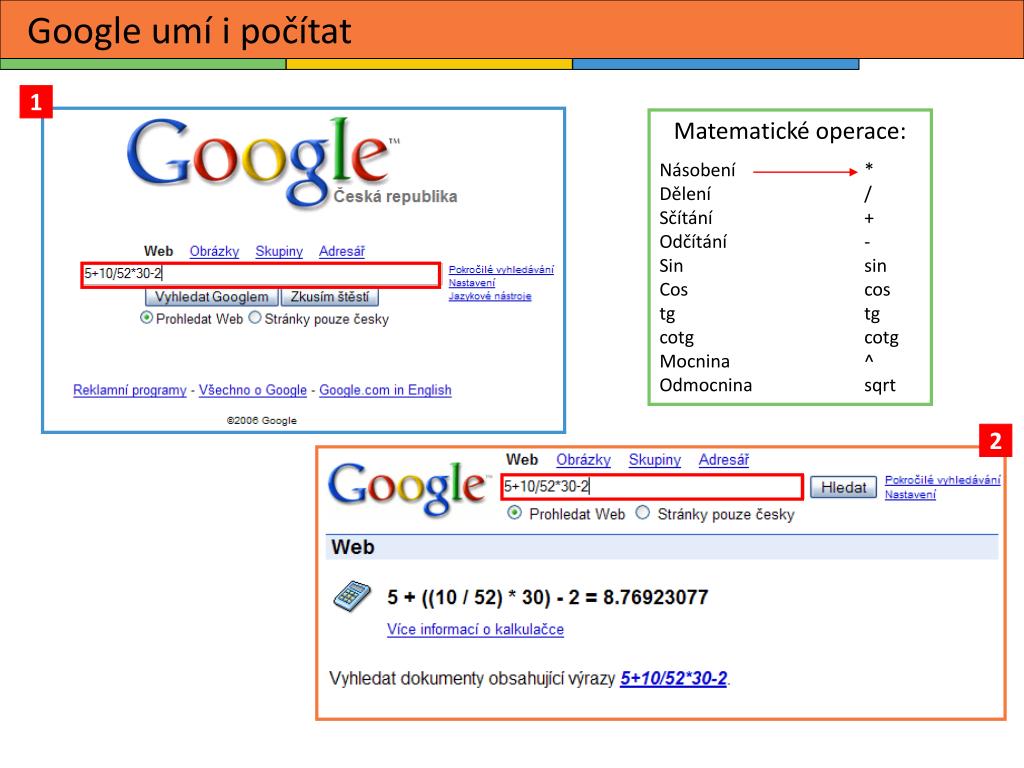Open Pokročilé vyhledávání link on results page
The height and width of the screenshot is (768, 1024).
(x=942, y=480)
